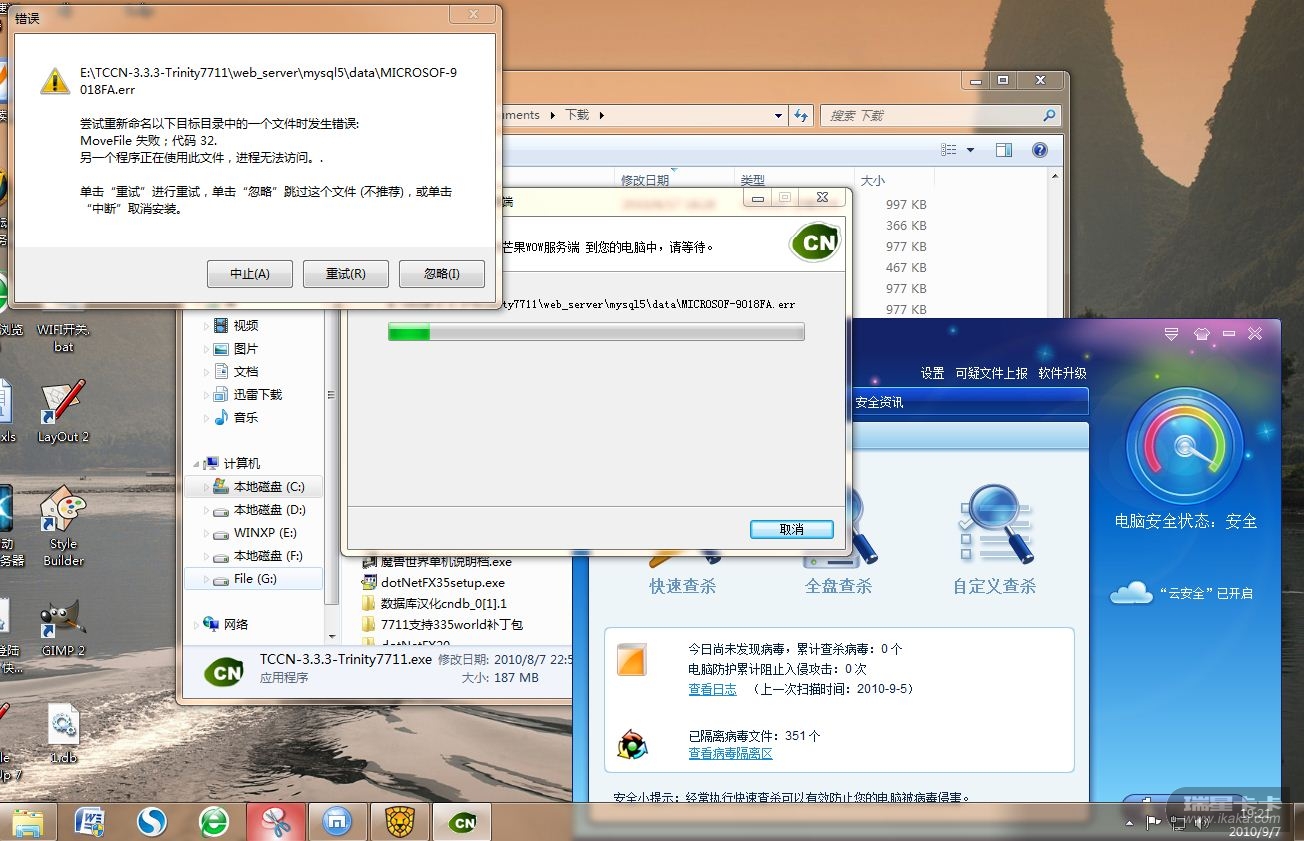Expand the 迅雷下载 tree node

(207, 394)
